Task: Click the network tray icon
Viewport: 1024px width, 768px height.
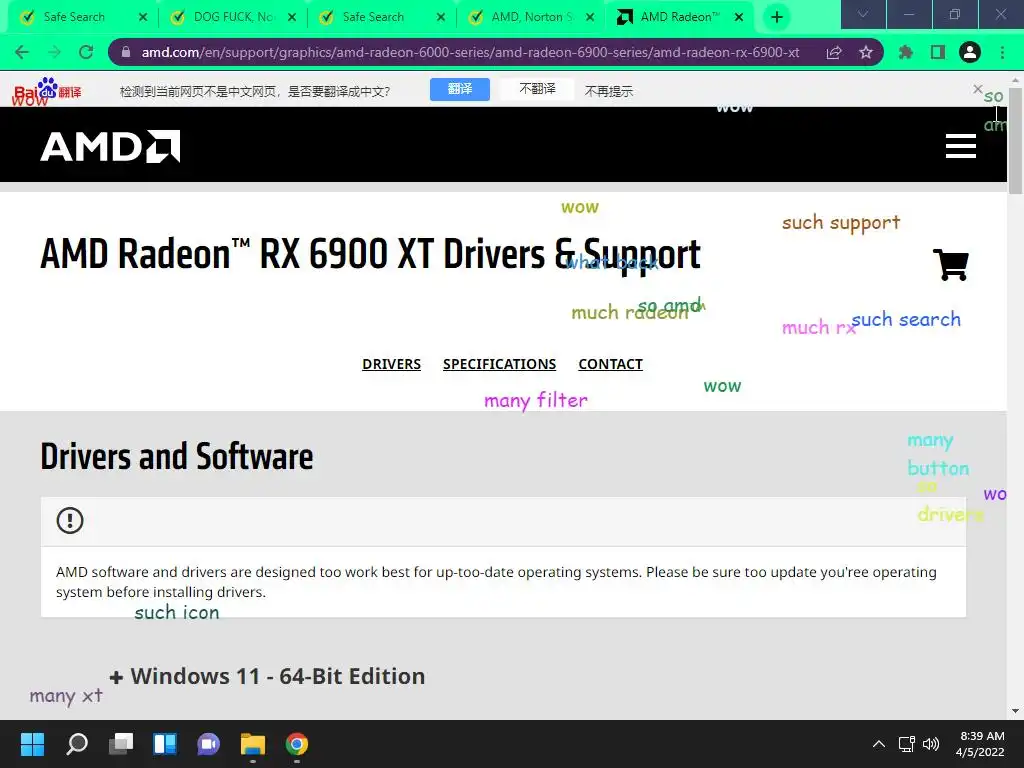Action: 906,744
